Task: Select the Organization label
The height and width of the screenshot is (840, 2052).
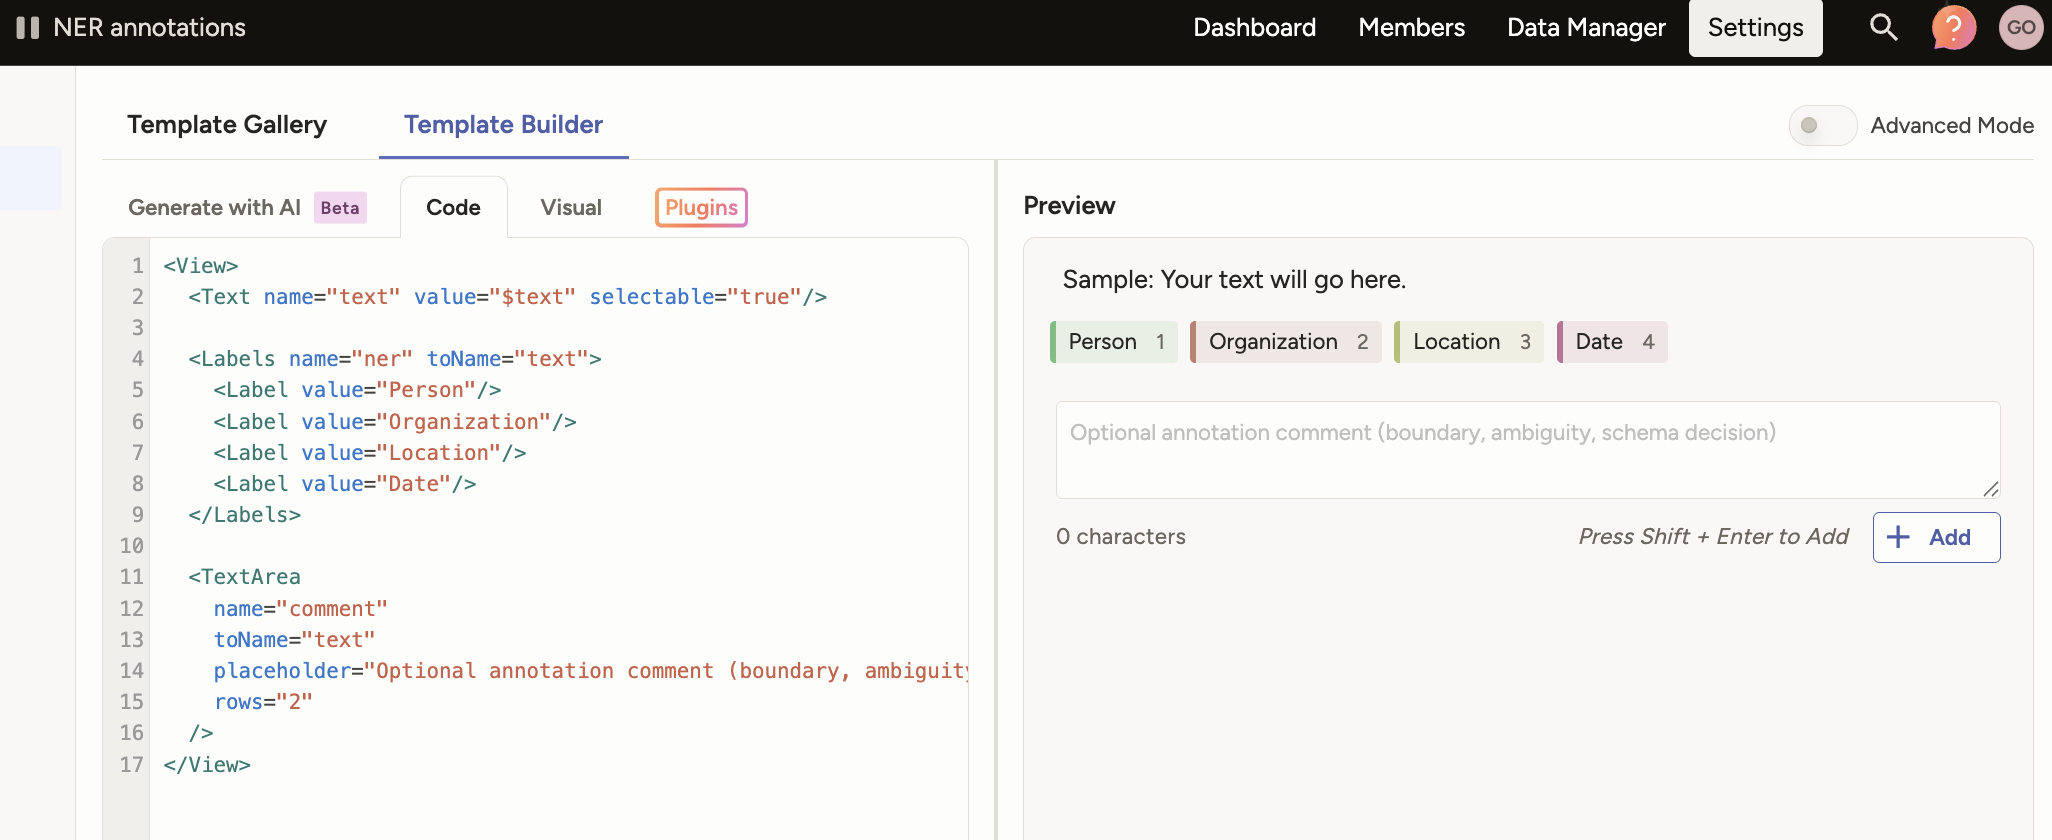Action: point(1286,342)
